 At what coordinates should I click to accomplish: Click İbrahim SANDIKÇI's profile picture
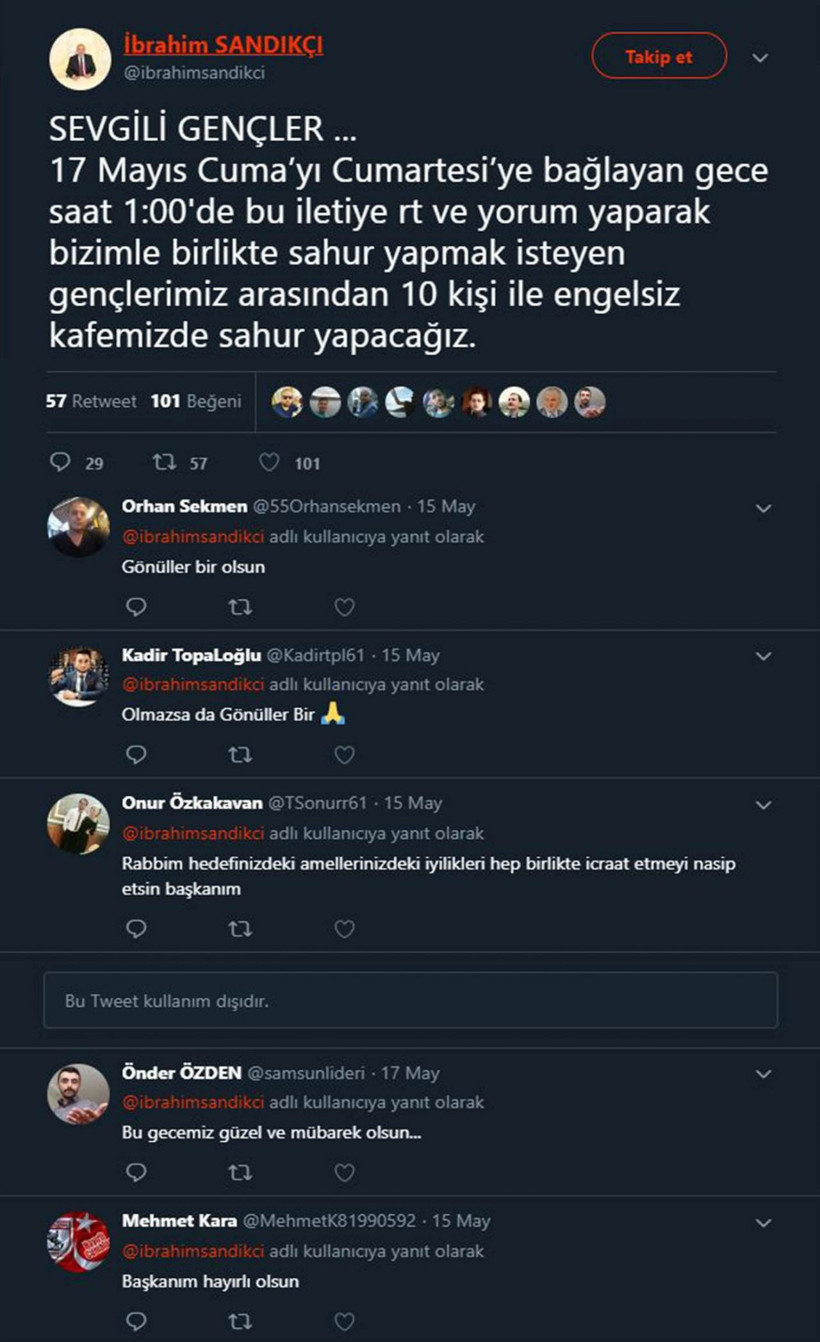(x=81, y=58)
